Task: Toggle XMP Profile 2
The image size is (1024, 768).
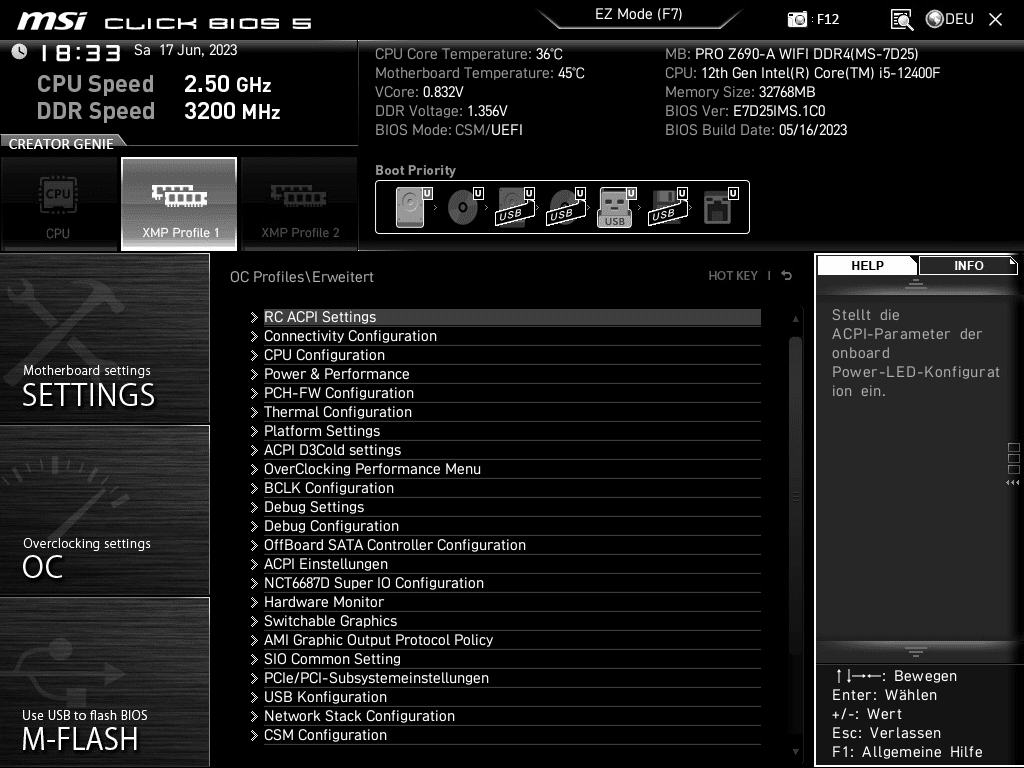Action: [x=300, y=204]
